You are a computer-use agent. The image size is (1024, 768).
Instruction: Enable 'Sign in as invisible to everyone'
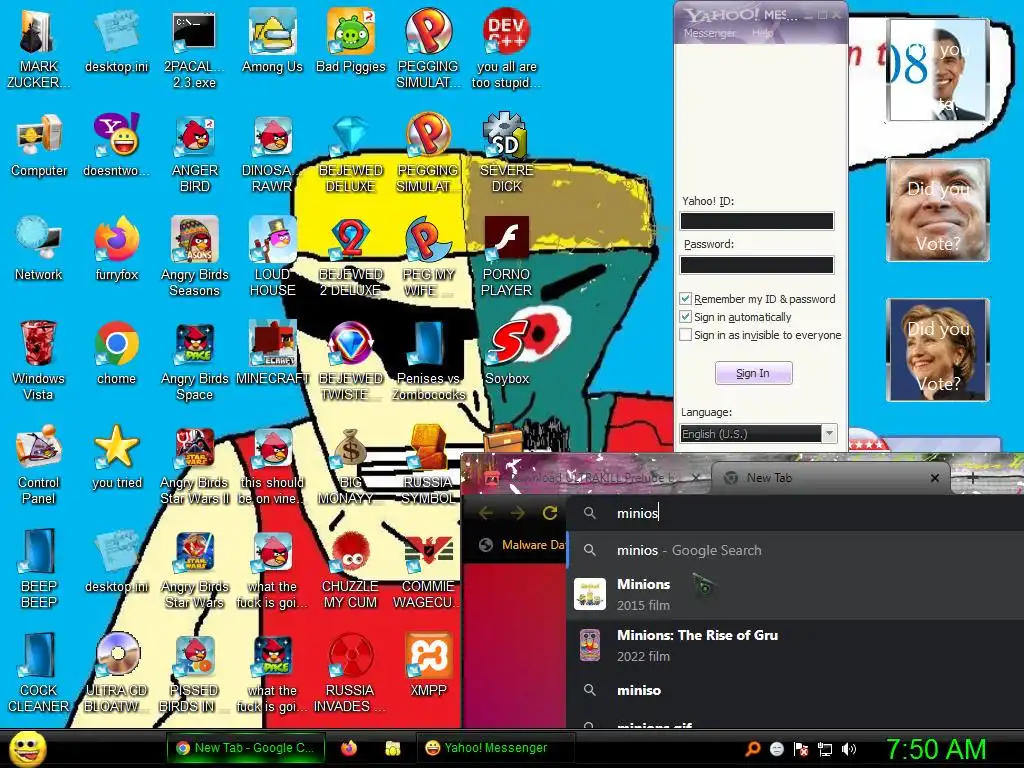[x=685, y=335]
